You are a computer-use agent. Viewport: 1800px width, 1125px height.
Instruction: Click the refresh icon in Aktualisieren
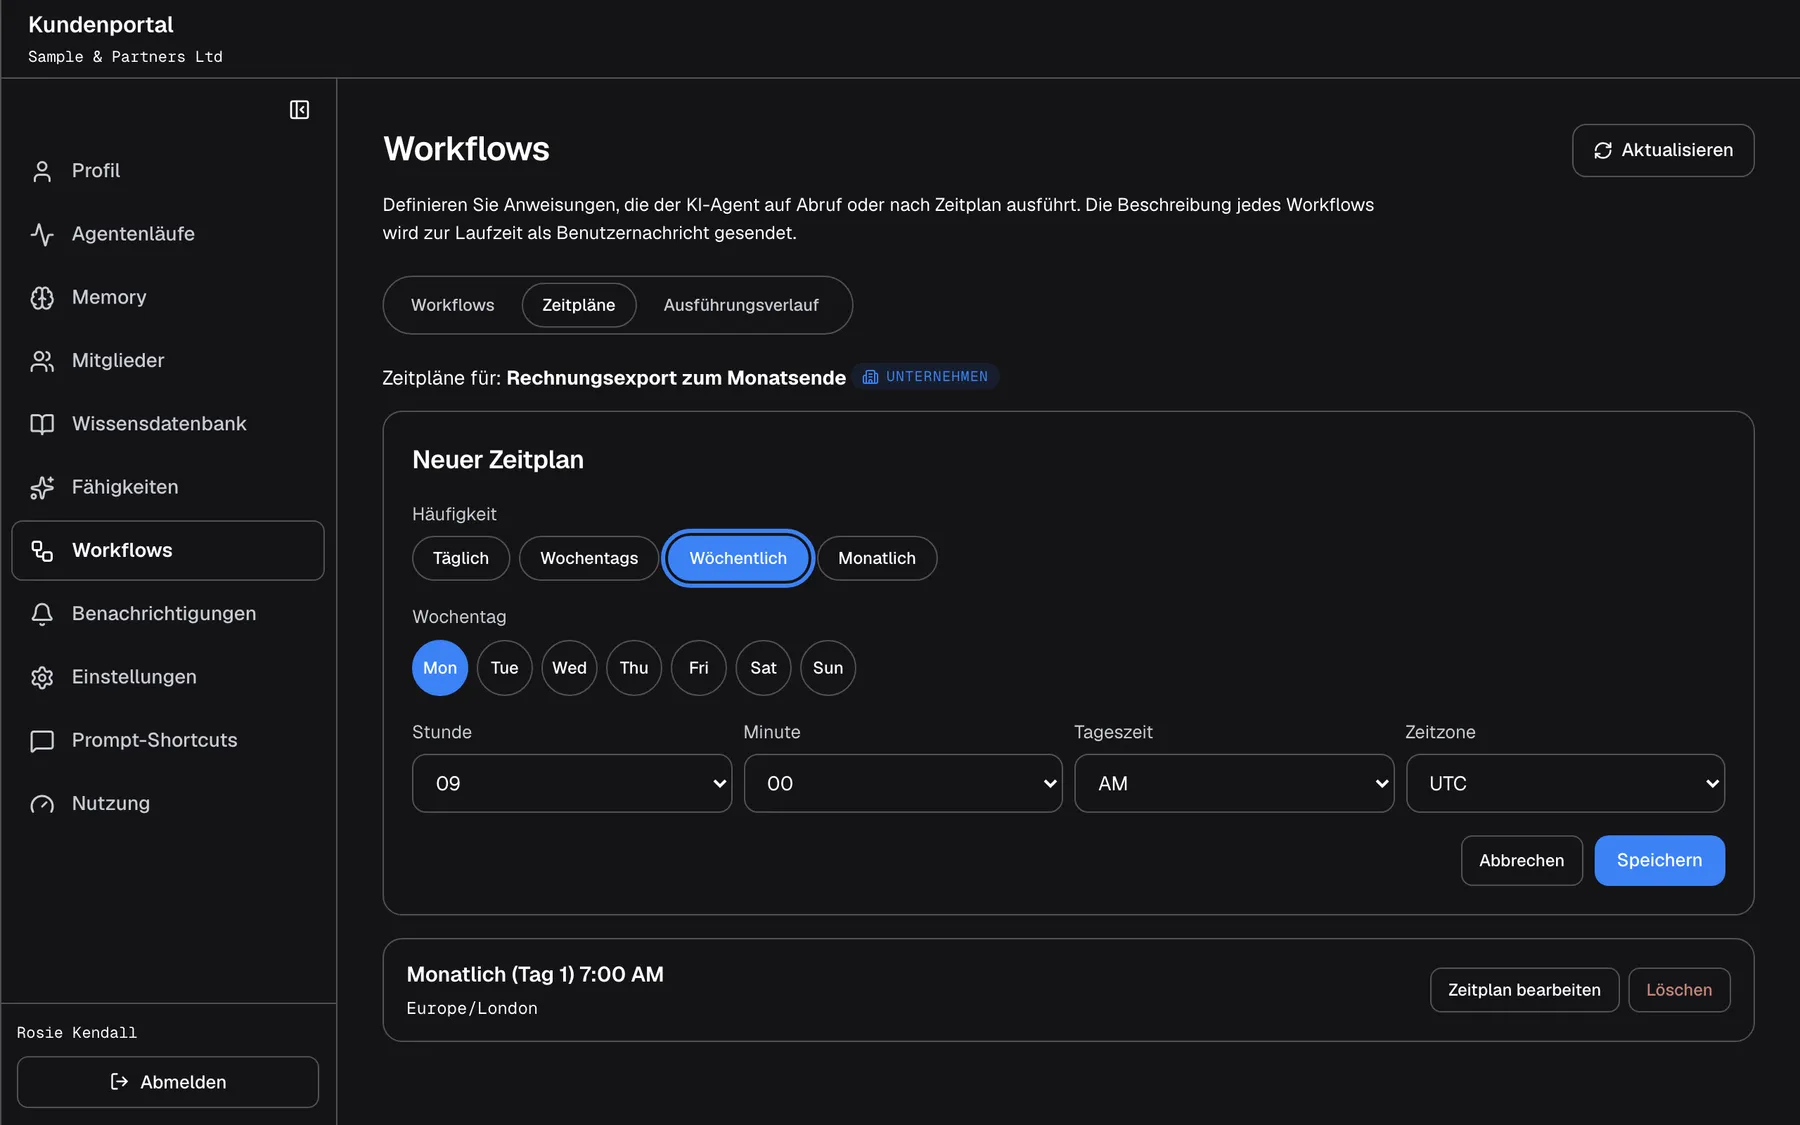(1603, 150)
